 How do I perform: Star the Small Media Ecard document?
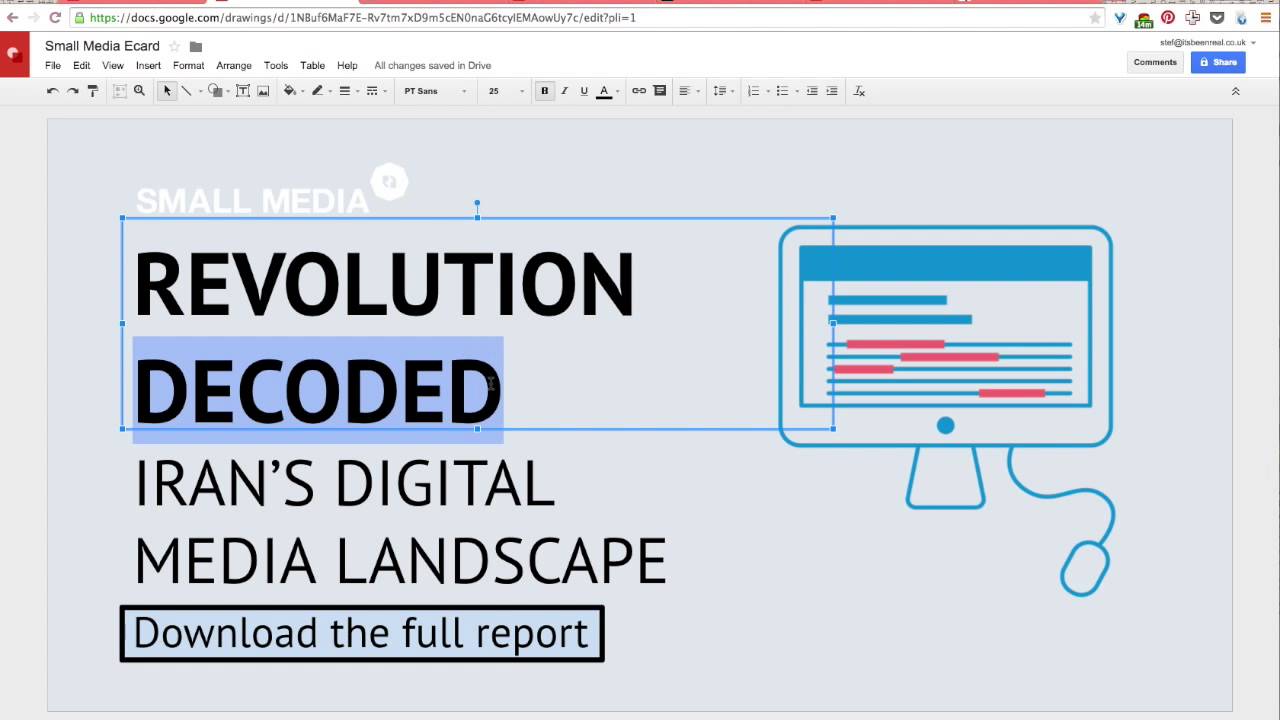(x=174, y=46)
